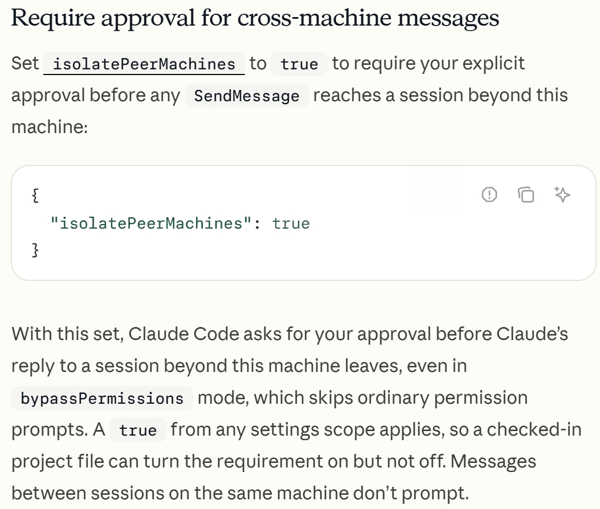Click the 'Require approval for cross-machine messages' heading

pos(255,18)
